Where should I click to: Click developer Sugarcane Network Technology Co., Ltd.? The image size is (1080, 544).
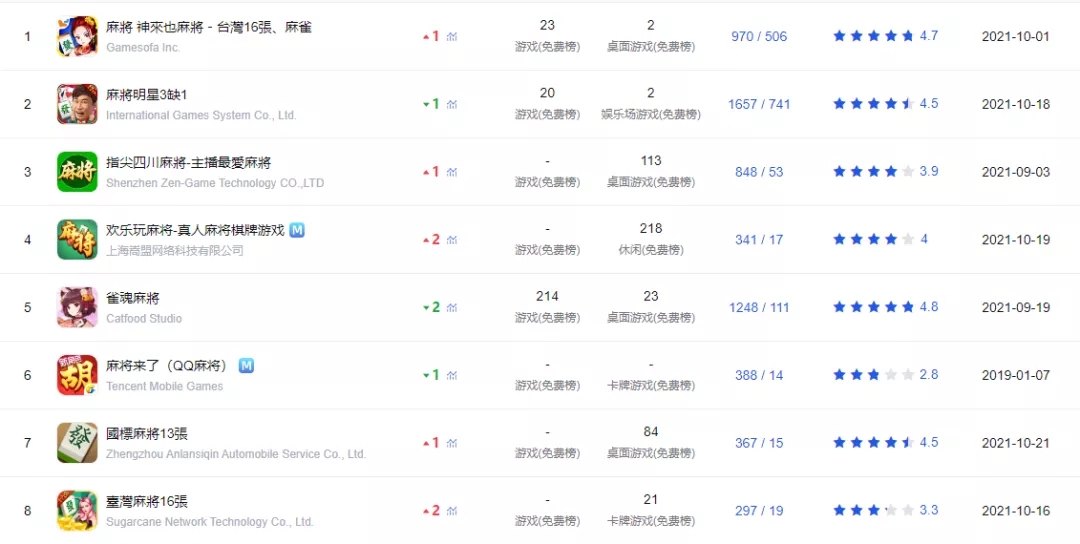[x=209, y=522]
